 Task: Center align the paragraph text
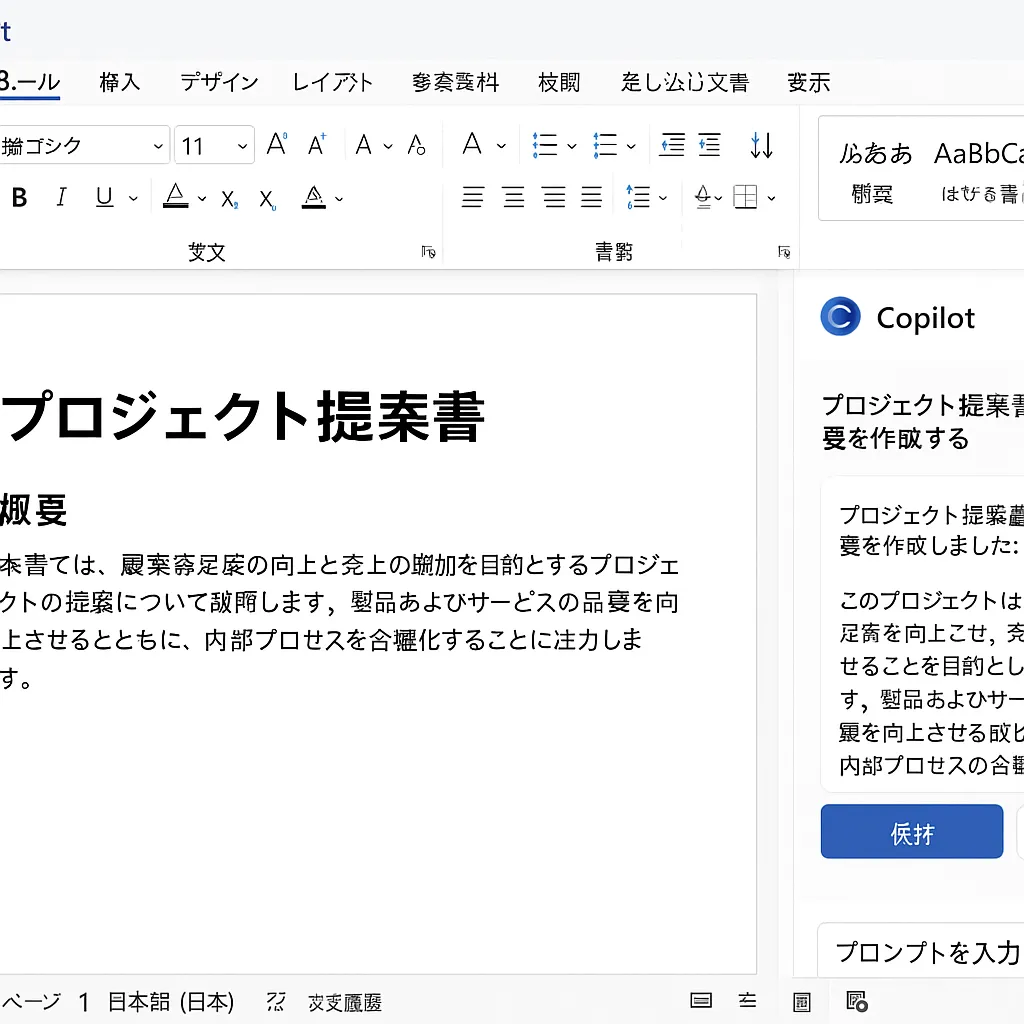click(x=513, y=198)
